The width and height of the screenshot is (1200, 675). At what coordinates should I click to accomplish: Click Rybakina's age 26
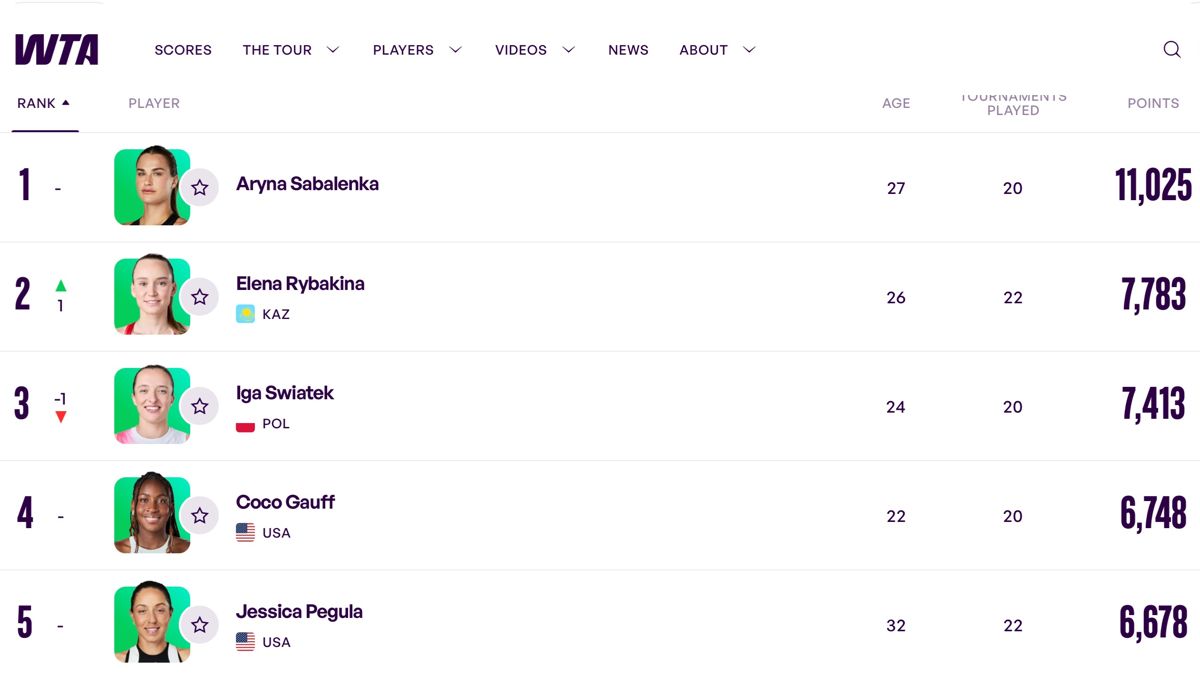point(896,298)
